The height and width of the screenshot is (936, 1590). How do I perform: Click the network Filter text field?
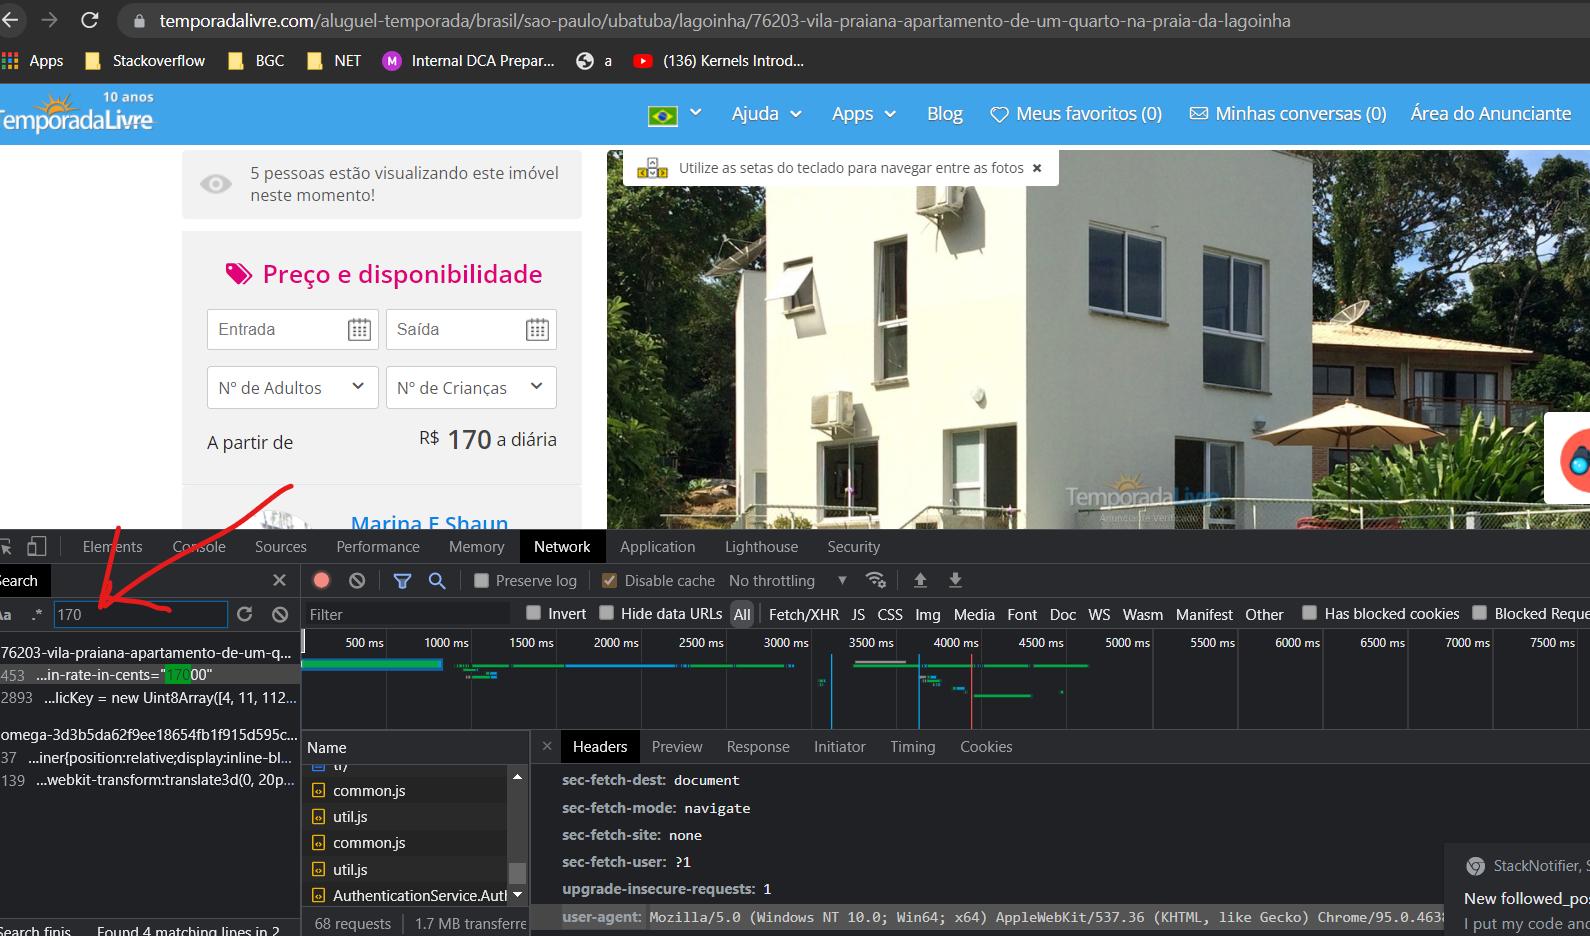(x=409, y=614)
